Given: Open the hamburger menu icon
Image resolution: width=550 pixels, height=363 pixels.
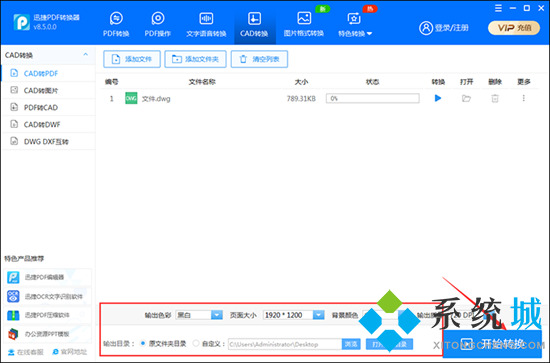Looking at the screenshot, I should tap(498, 8).
